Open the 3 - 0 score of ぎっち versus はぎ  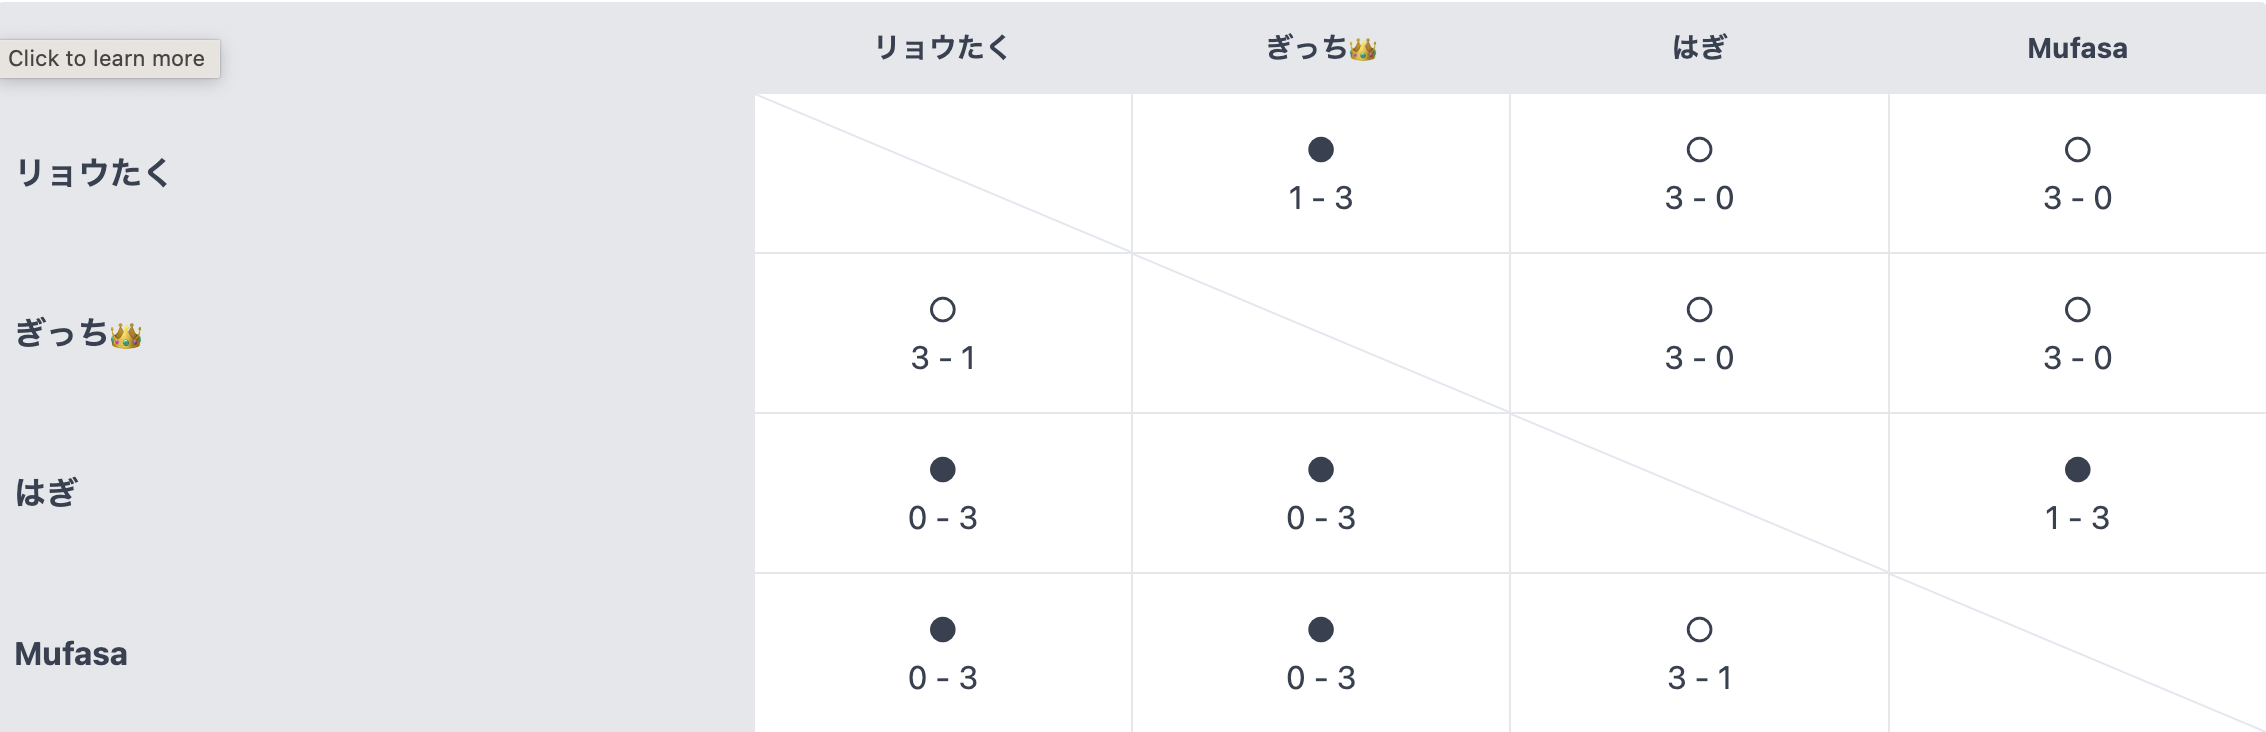[x=1699, y=358]
